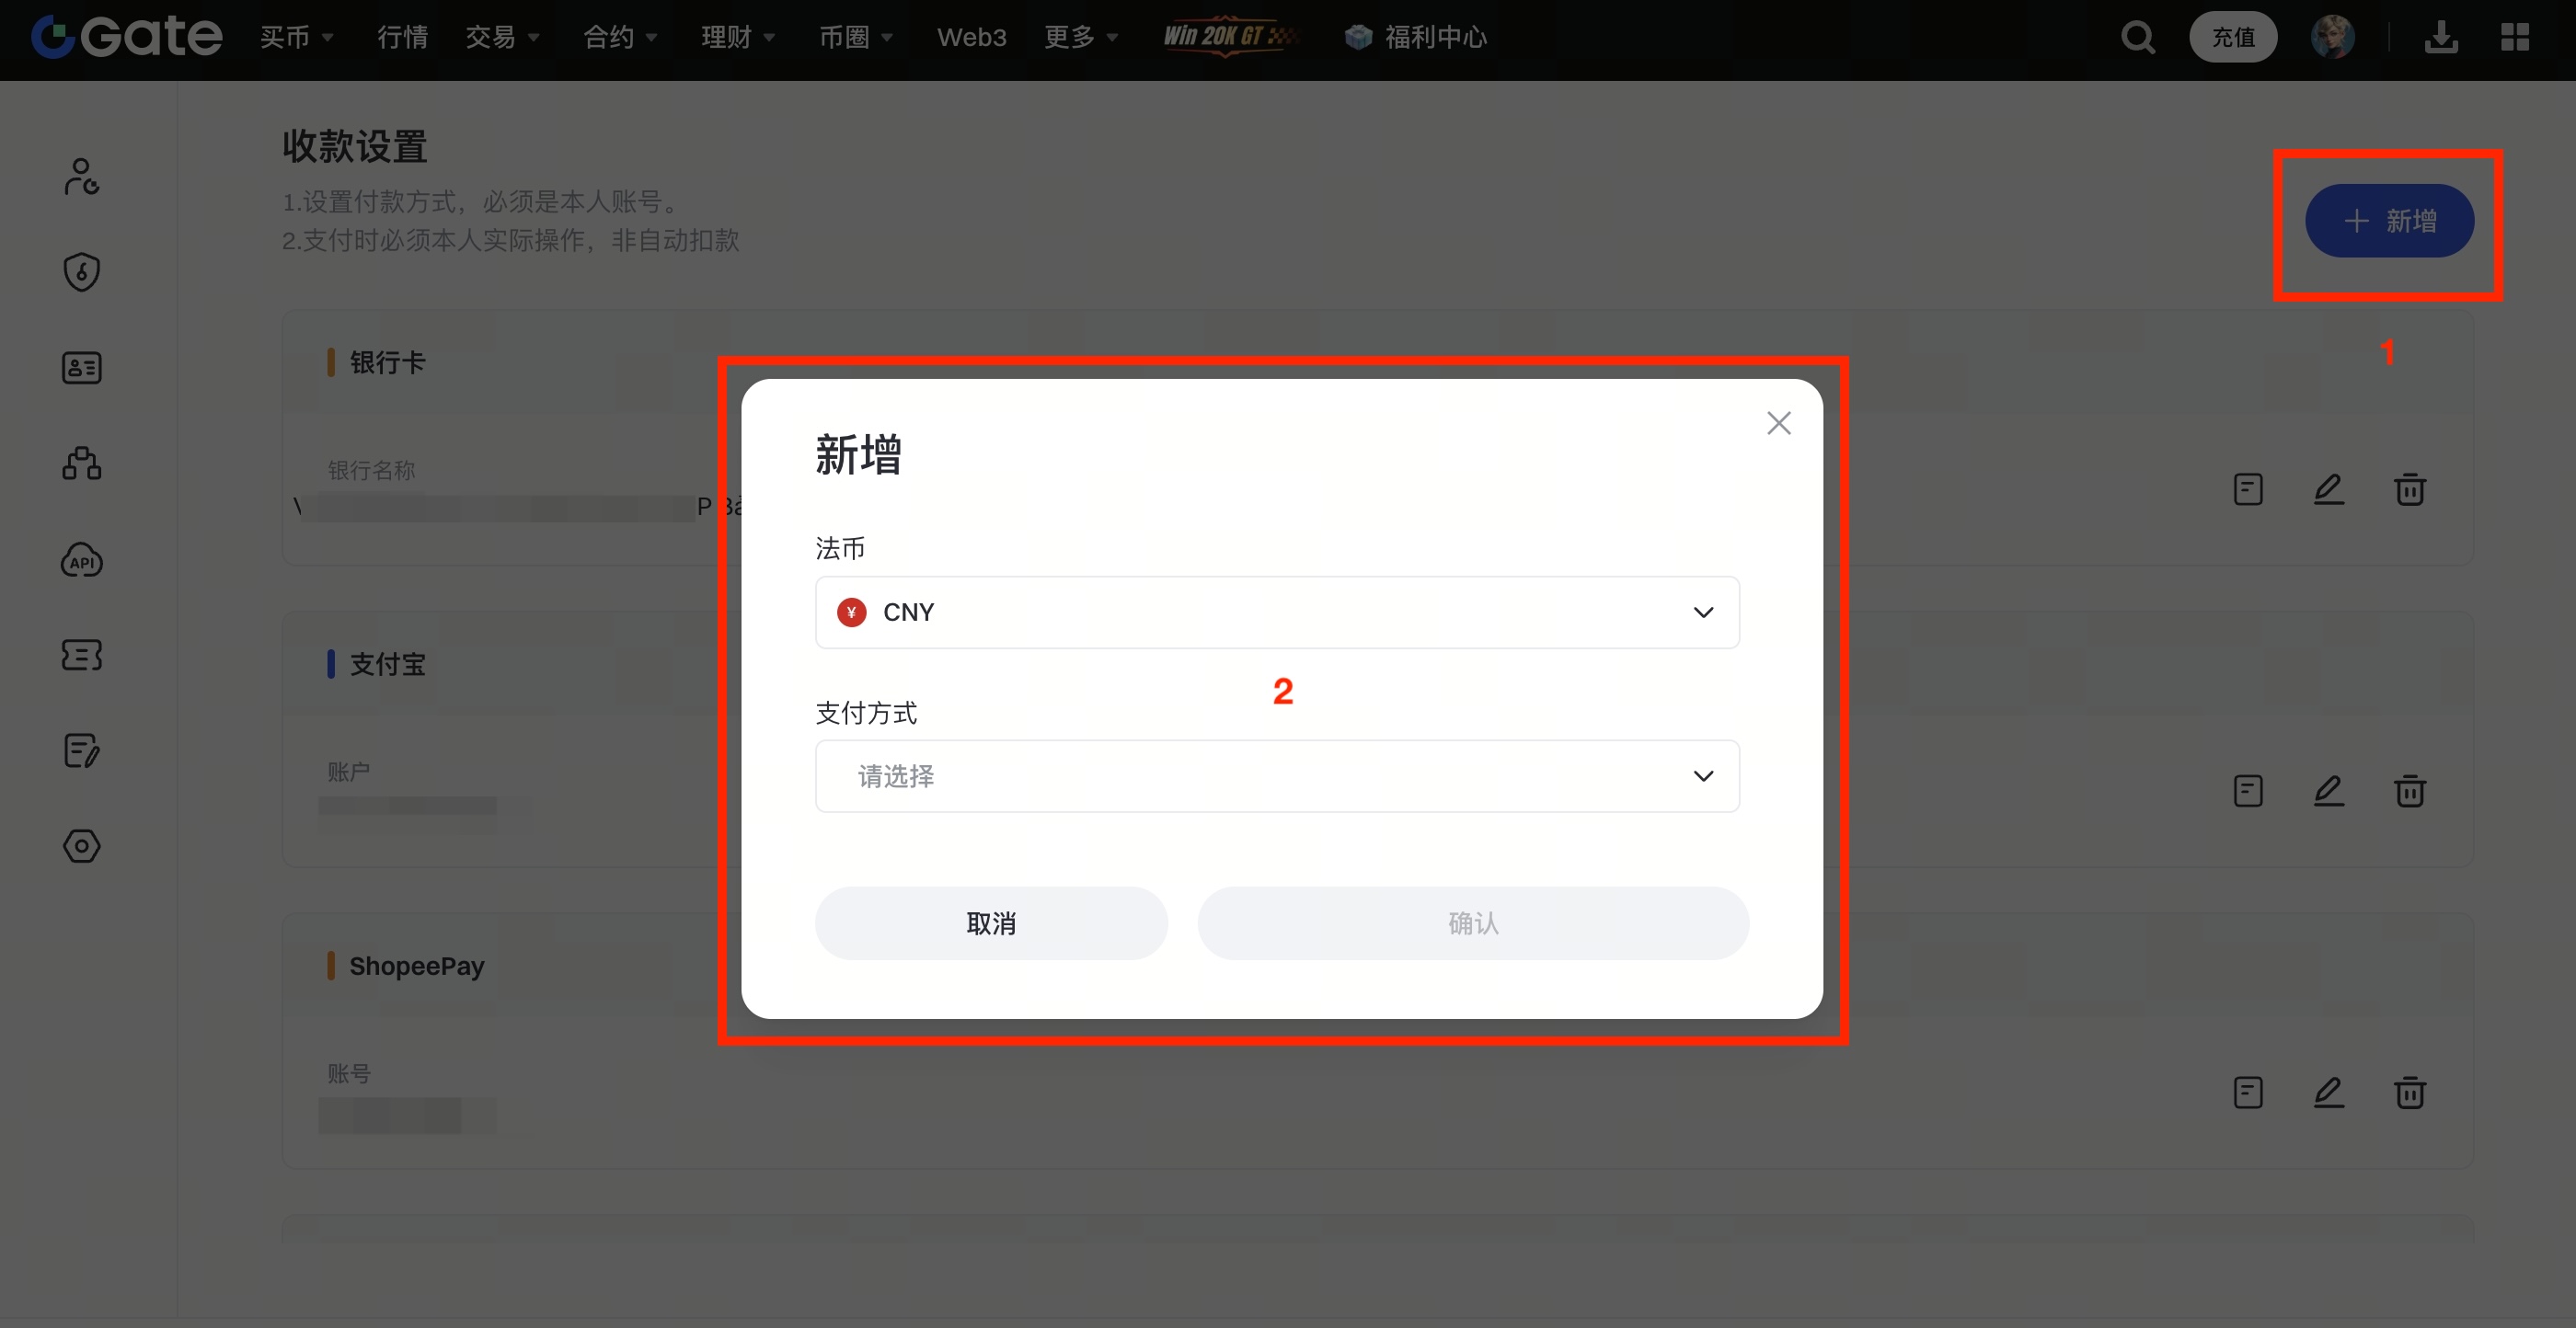Open the download app icon in header
The height and width of the screenshot is (1328, 2576).
click(2441, 38)
